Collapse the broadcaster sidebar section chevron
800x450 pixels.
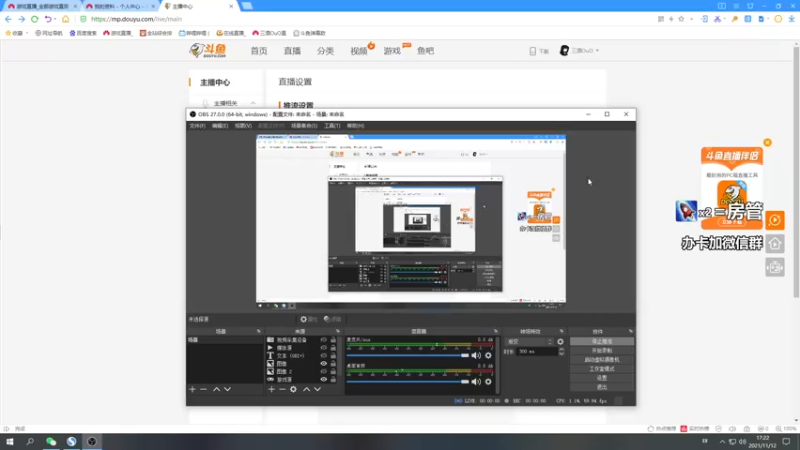pyautogui.click(x=253, y=103)
